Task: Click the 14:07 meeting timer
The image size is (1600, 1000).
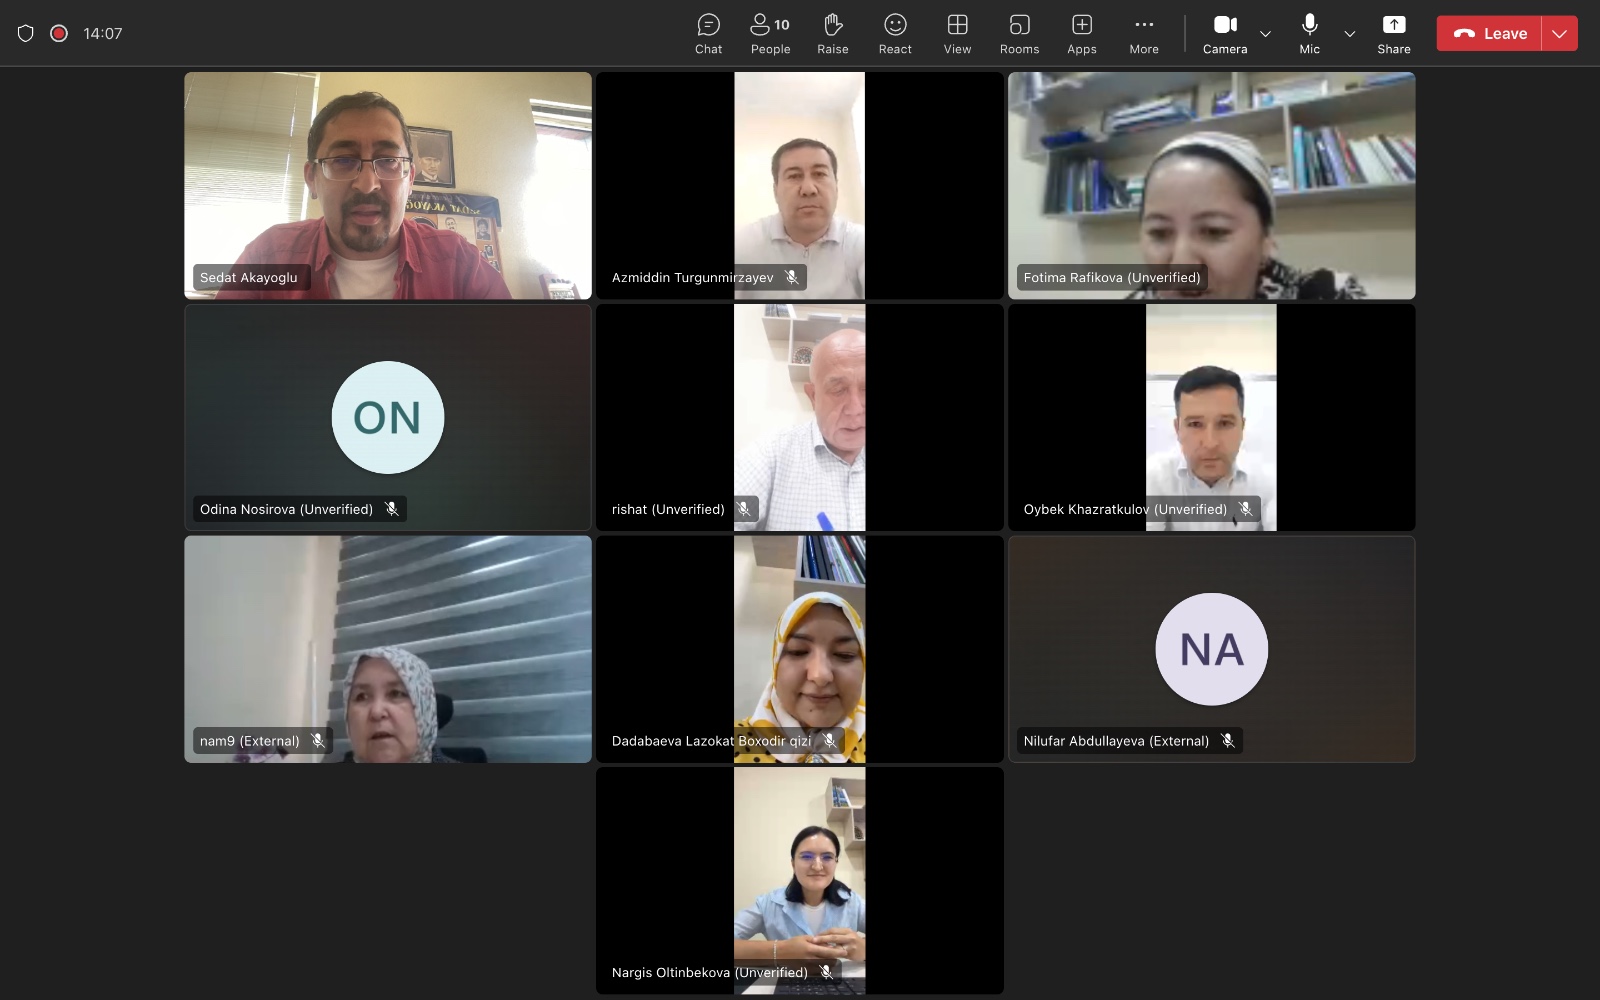Action: [x=103, y=33]
